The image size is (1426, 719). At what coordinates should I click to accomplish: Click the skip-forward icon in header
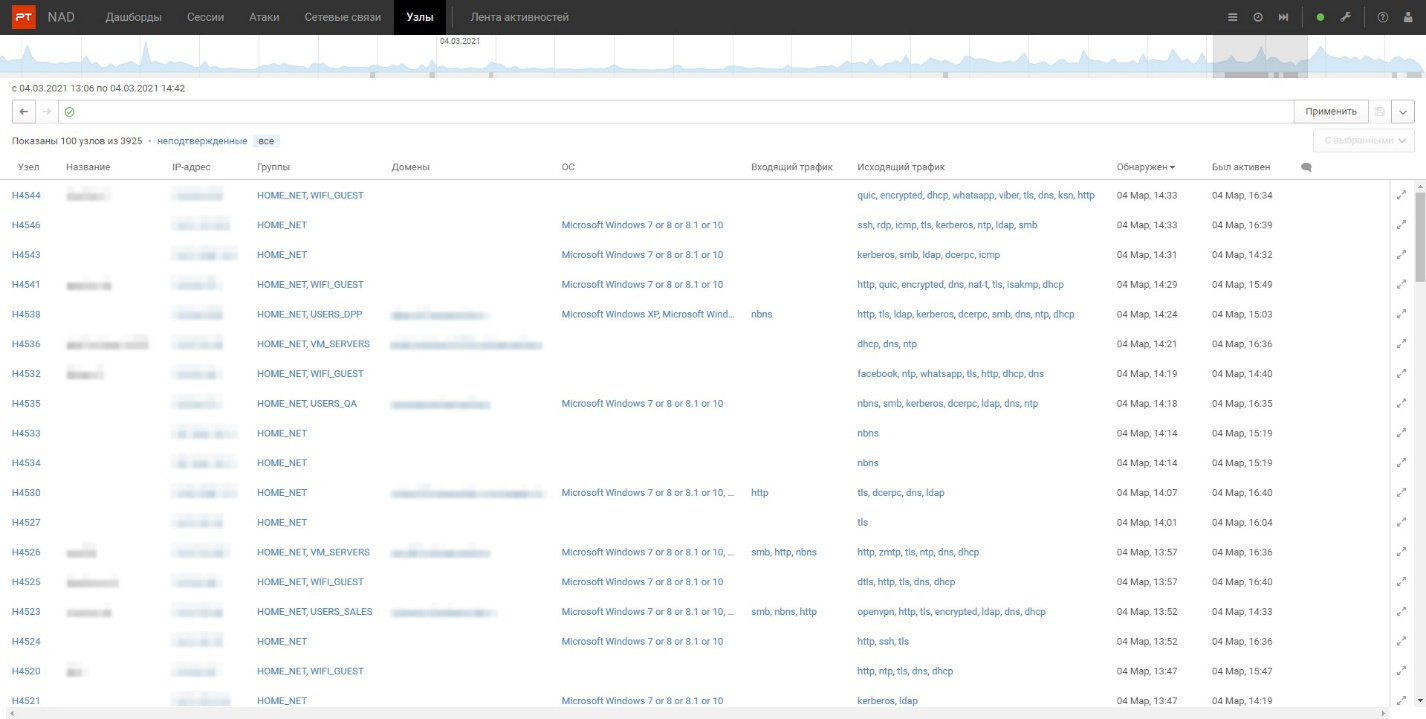(1284, 17)
